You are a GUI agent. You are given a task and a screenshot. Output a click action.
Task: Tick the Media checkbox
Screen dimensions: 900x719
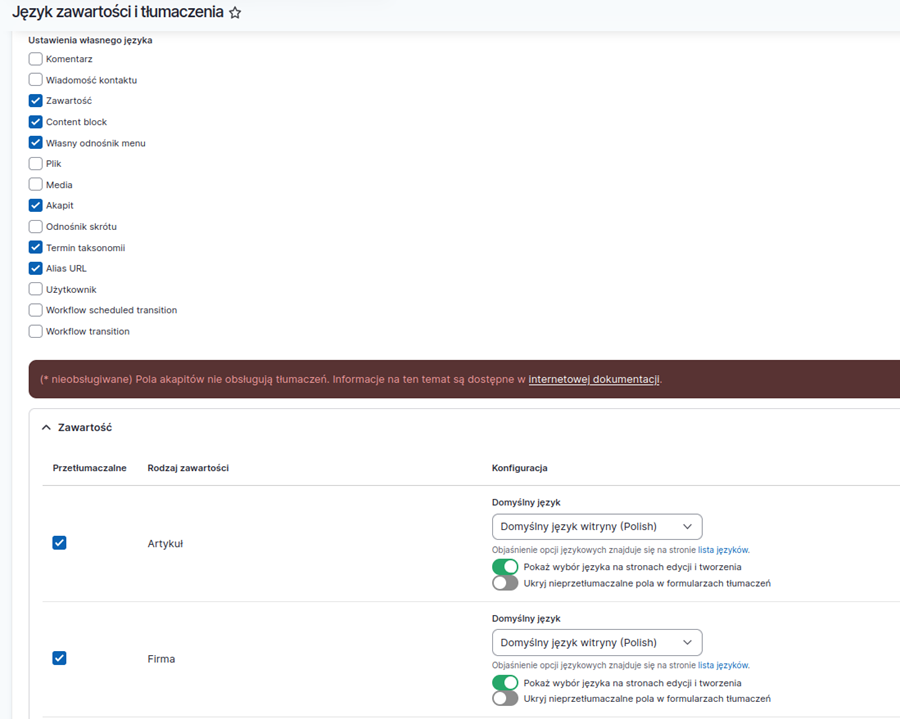click(36, 185)
